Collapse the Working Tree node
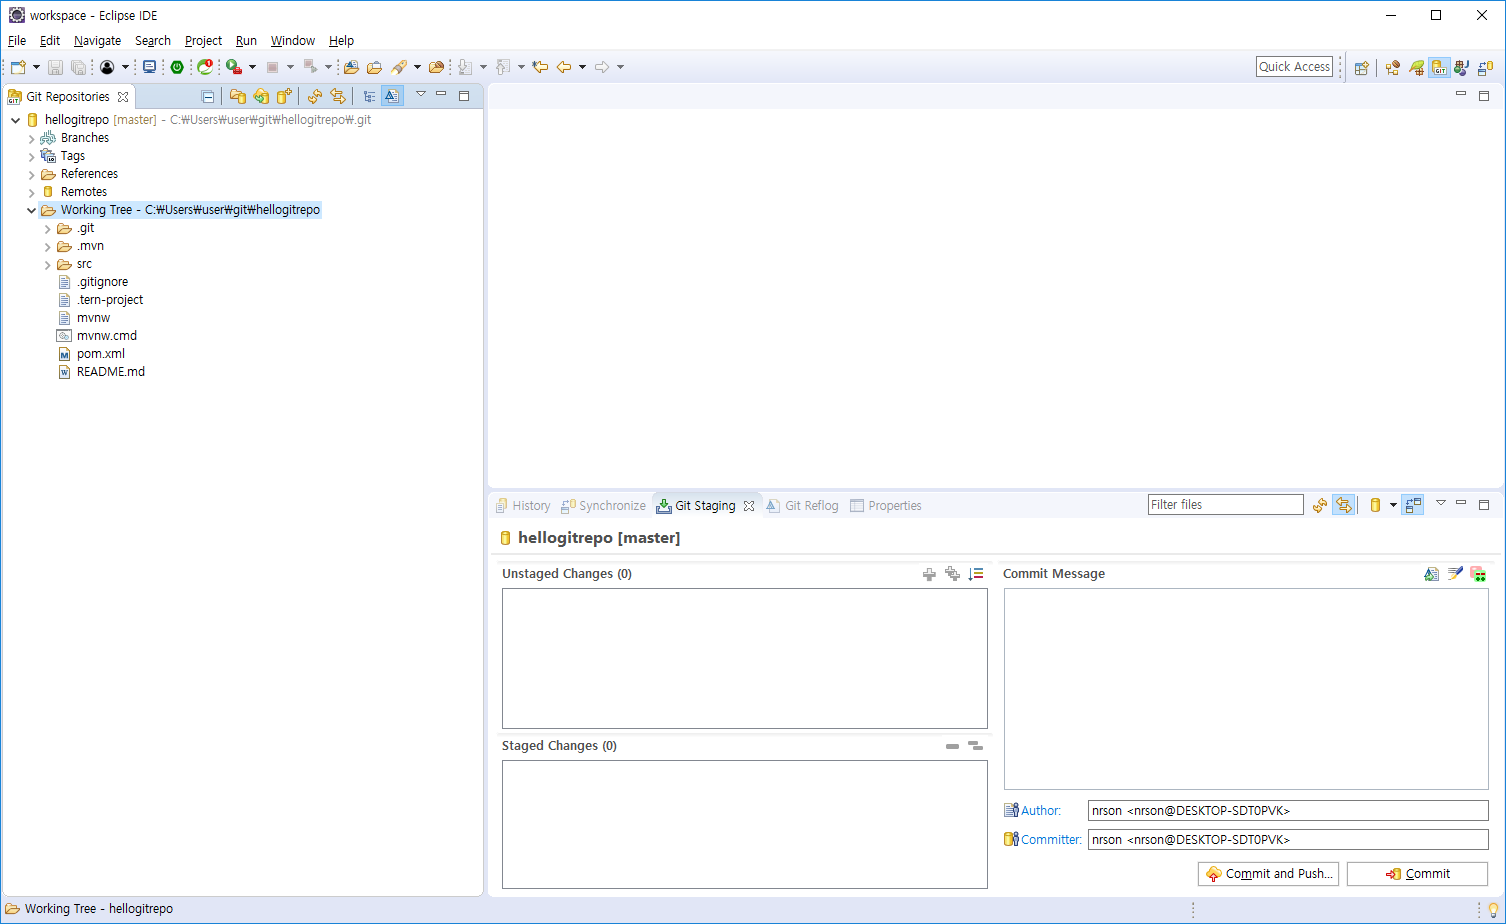 click(x=32, y=211)
